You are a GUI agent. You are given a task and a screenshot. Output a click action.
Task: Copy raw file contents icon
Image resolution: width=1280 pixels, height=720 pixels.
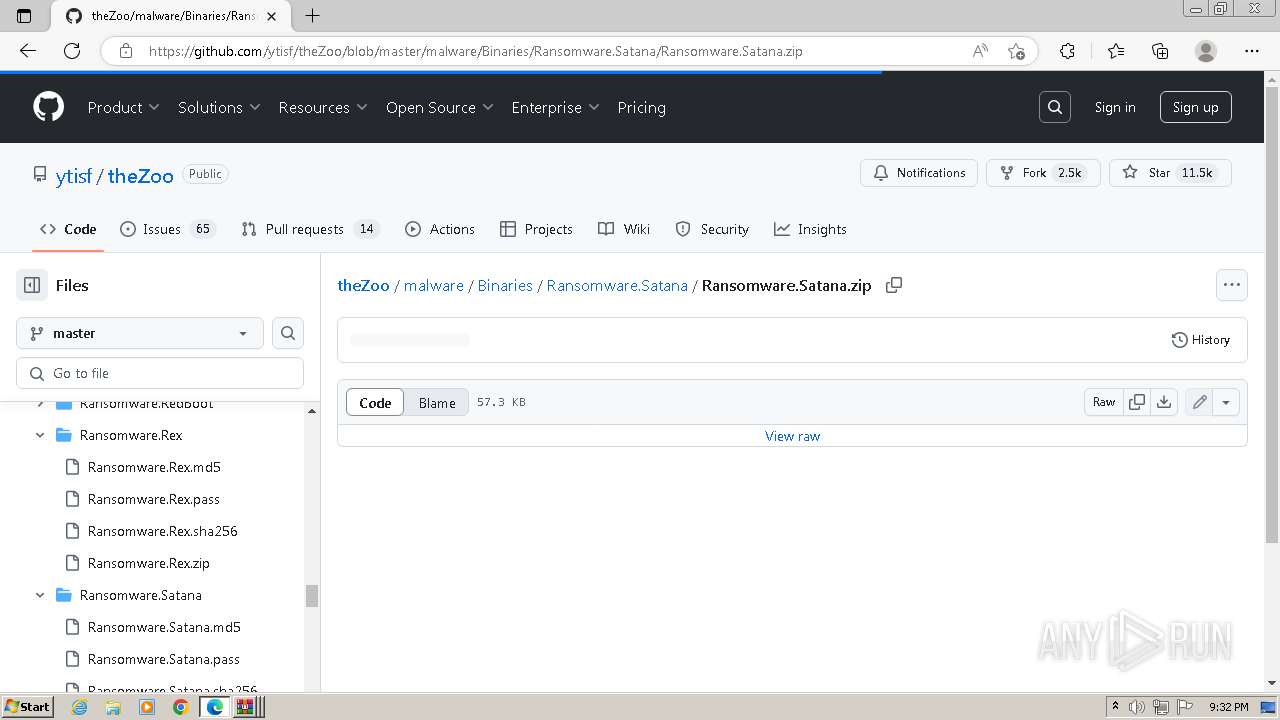click(1137, 402)
